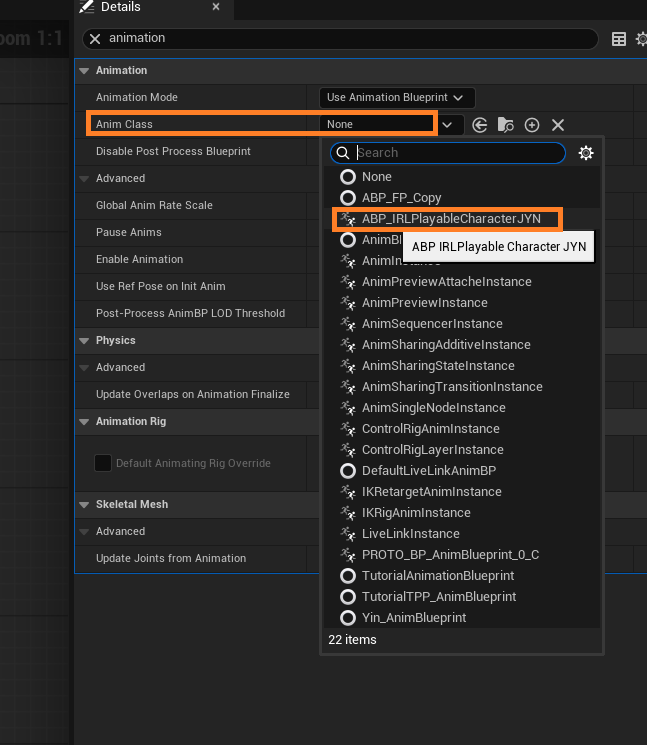Close the Details tab
647x745 pixels.
tap(216, 7)
